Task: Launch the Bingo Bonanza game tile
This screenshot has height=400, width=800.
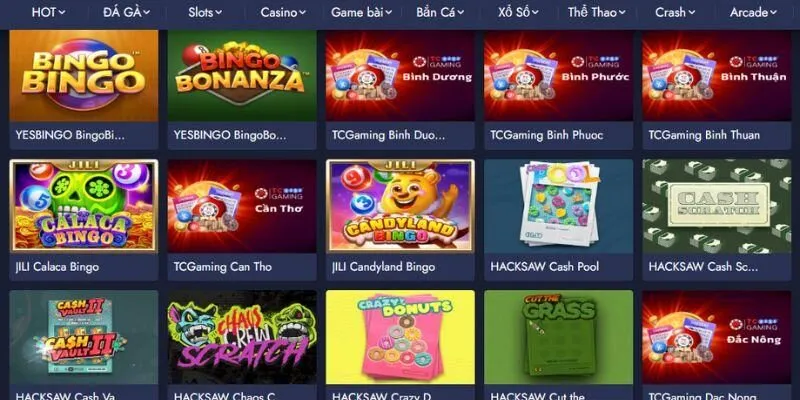Action: (x=242, y=76)
